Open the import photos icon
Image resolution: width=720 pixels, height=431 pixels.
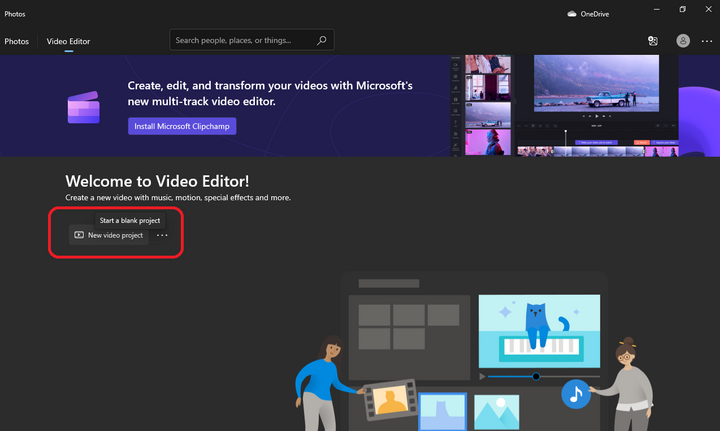652,41
